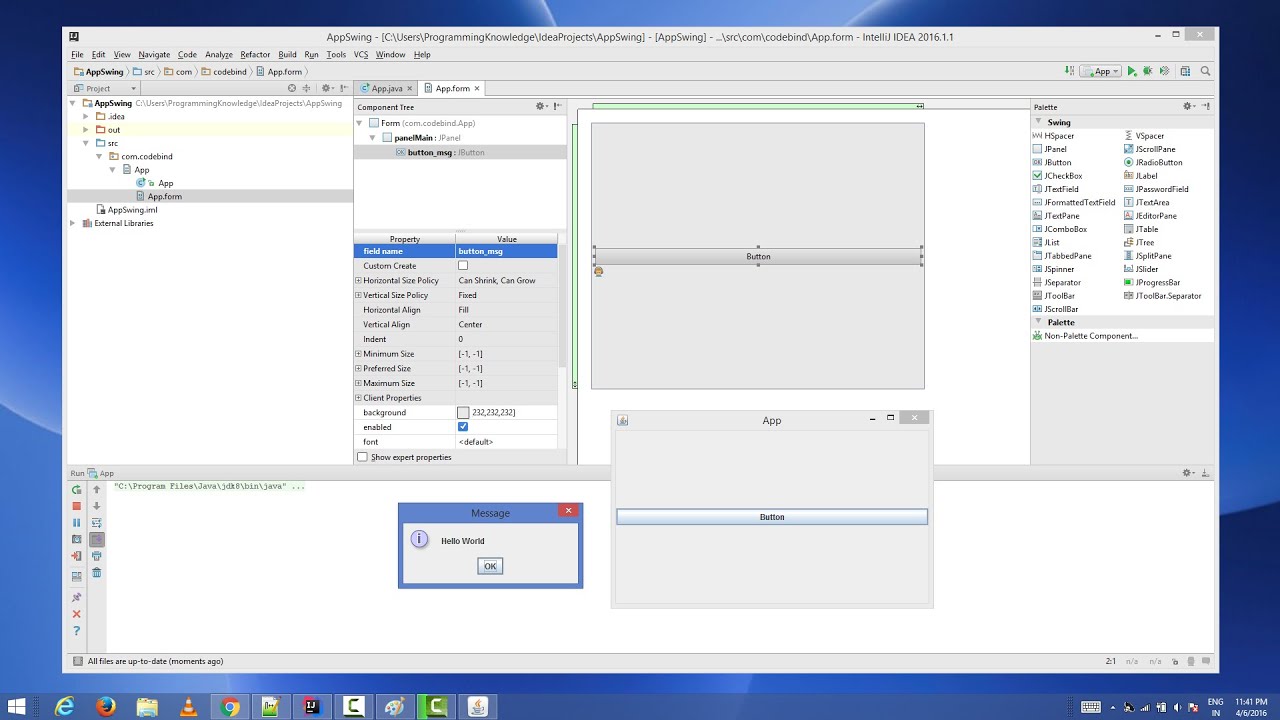
Task: Expand Horizontal Size Policy property
Action: [358, 280]
